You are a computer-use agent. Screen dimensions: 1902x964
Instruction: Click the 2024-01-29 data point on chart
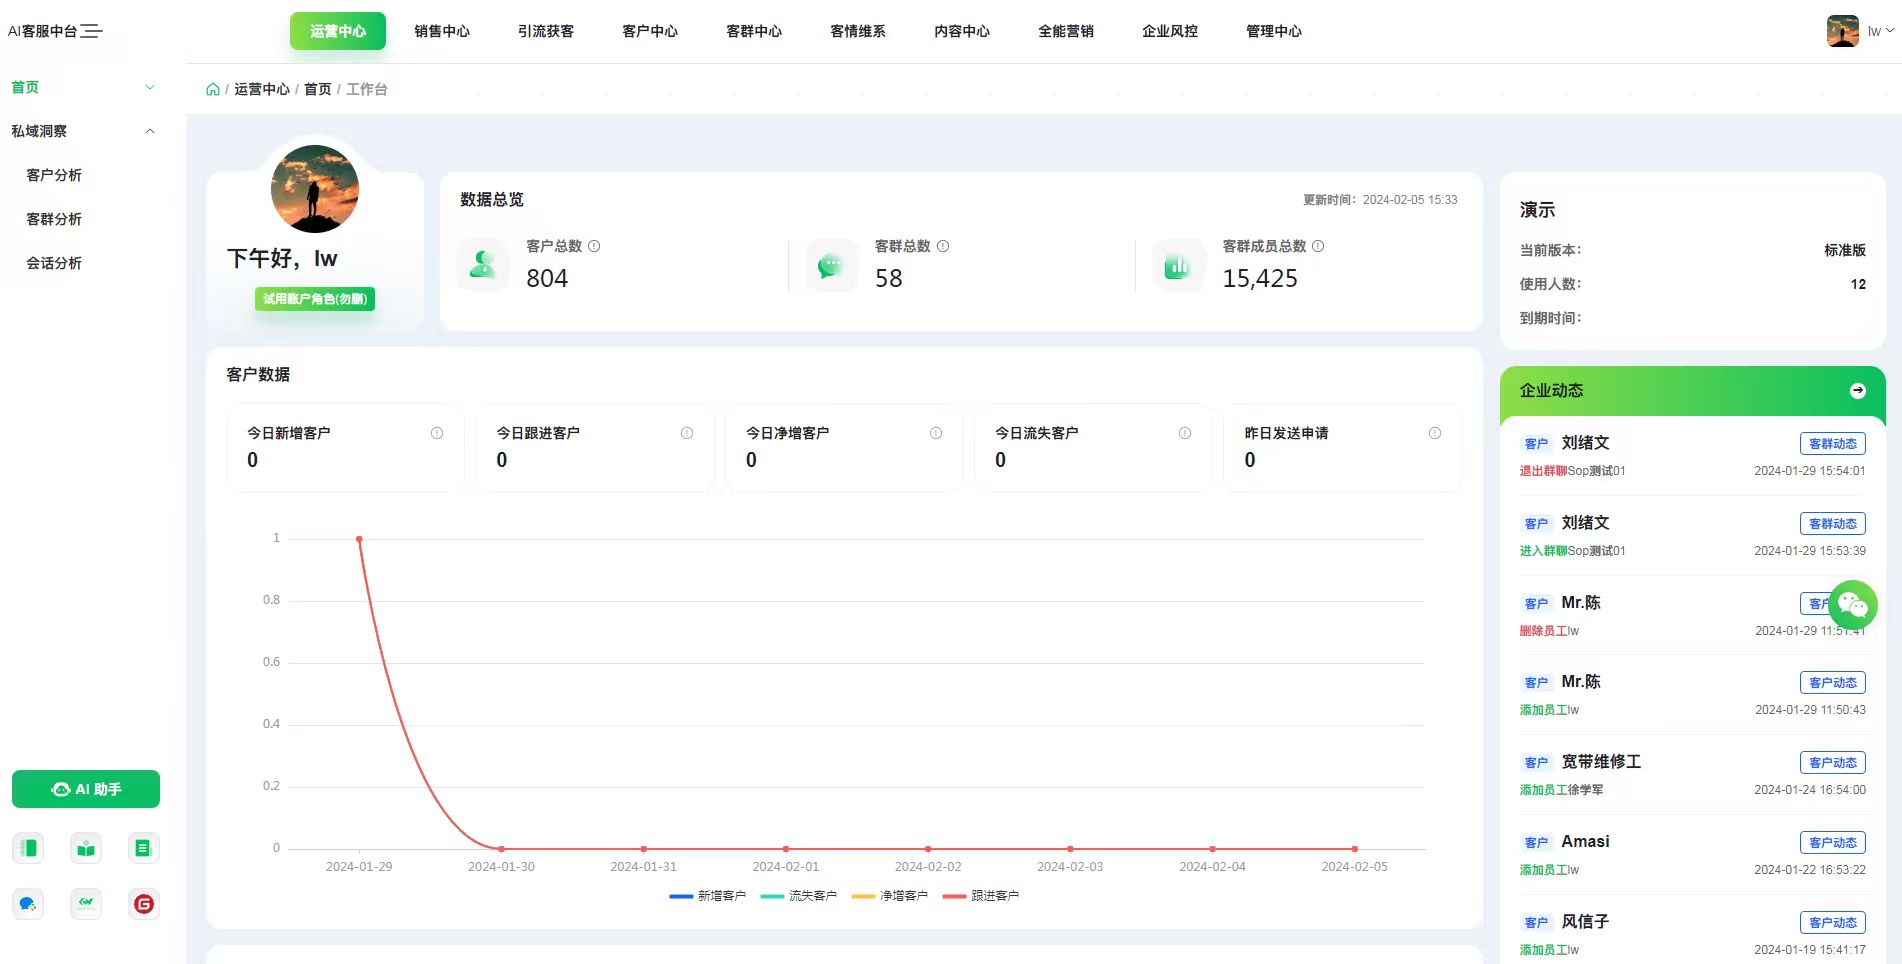coord(359,539)
